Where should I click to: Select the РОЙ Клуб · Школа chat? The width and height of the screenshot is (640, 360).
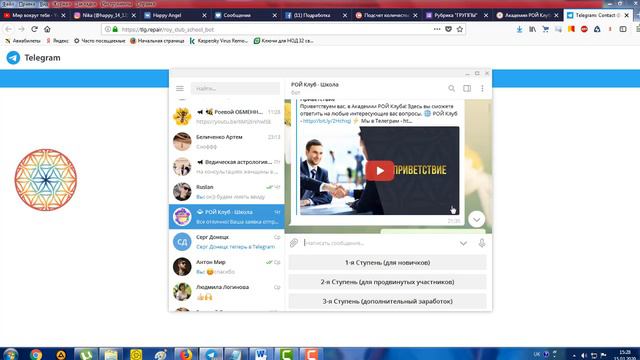(227, 217)
